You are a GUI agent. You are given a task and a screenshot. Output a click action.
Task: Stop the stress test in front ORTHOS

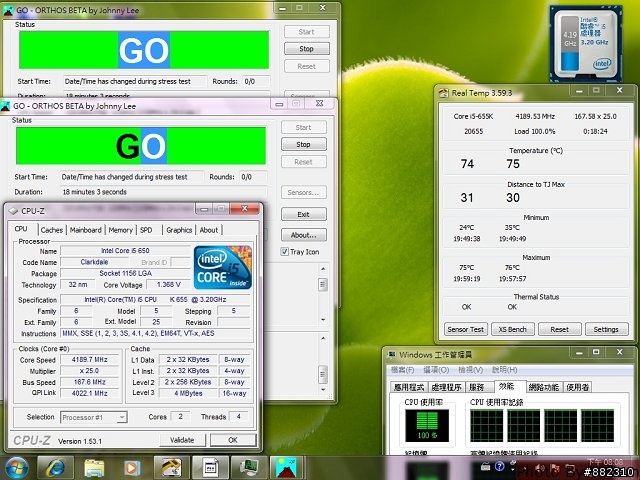click(303, 144)
